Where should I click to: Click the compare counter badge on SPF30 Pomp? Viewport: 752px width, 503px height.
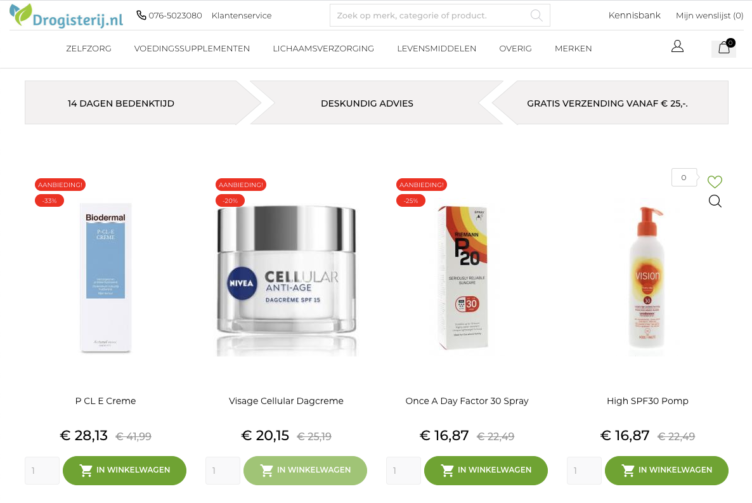(684, 177)
